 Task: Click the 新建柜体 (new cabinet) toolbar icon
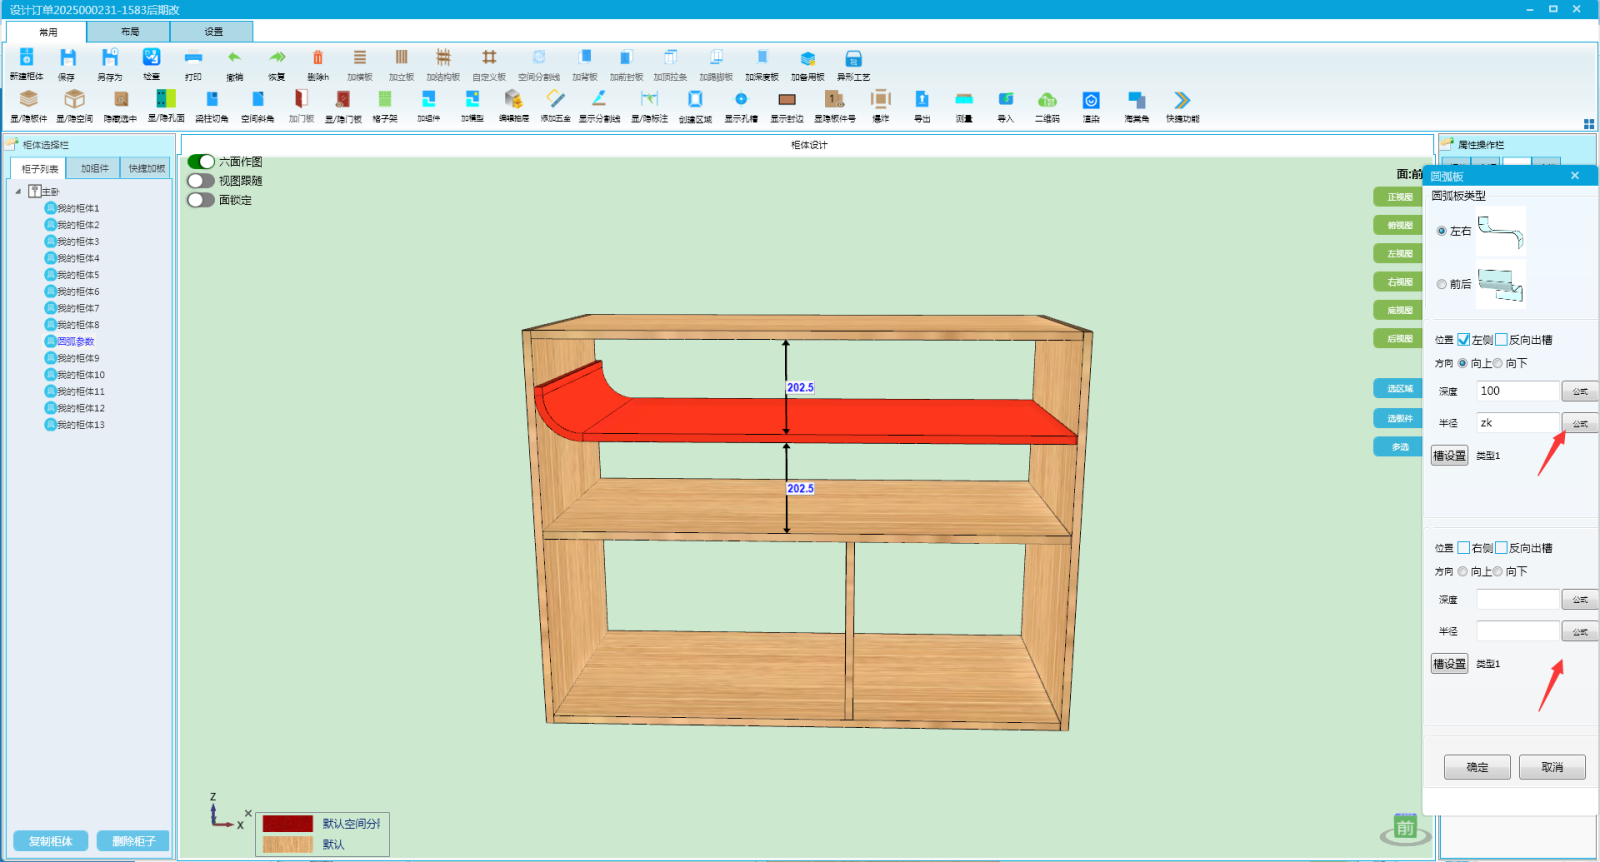point(27,59)
